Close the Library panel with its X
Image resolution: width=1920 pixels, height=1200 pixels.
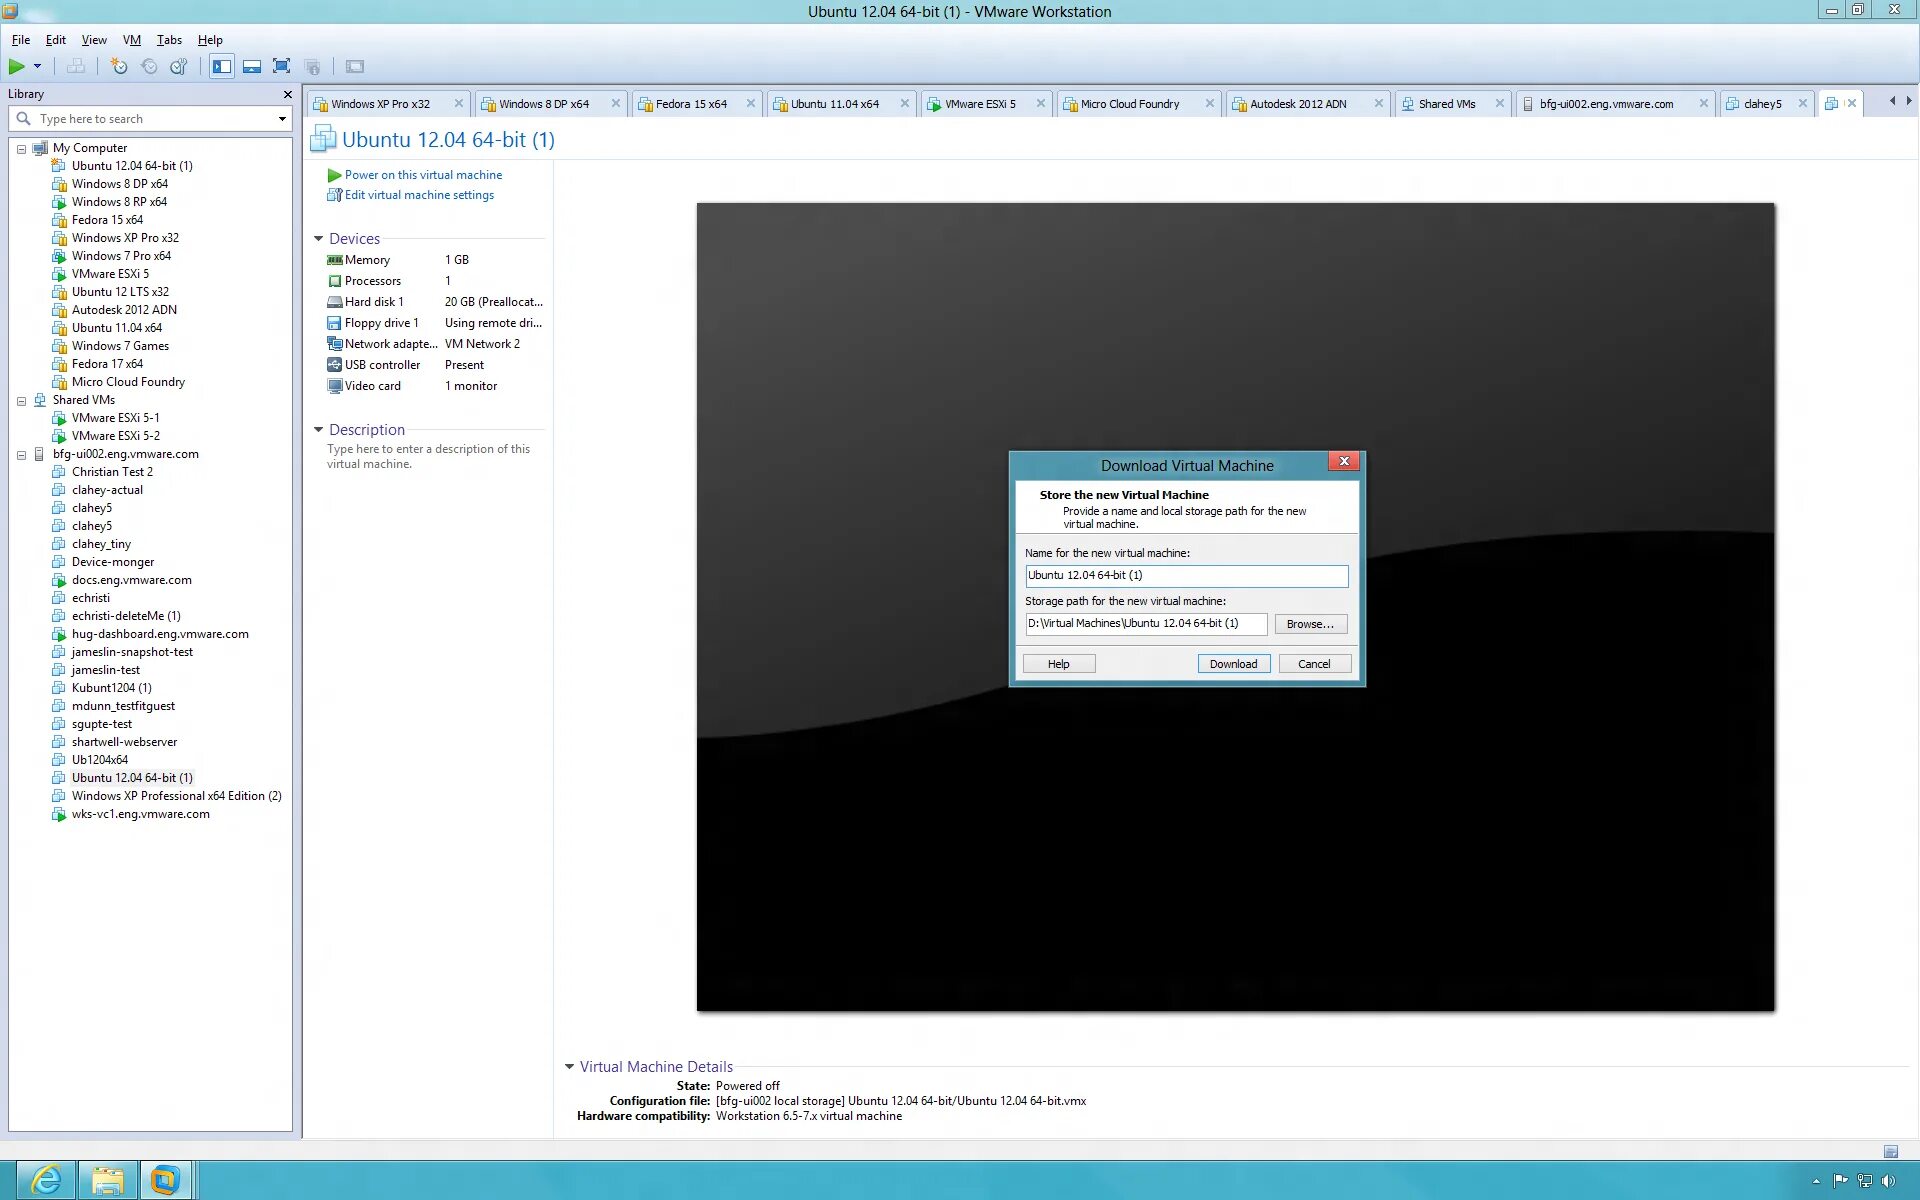pos(288,94)
